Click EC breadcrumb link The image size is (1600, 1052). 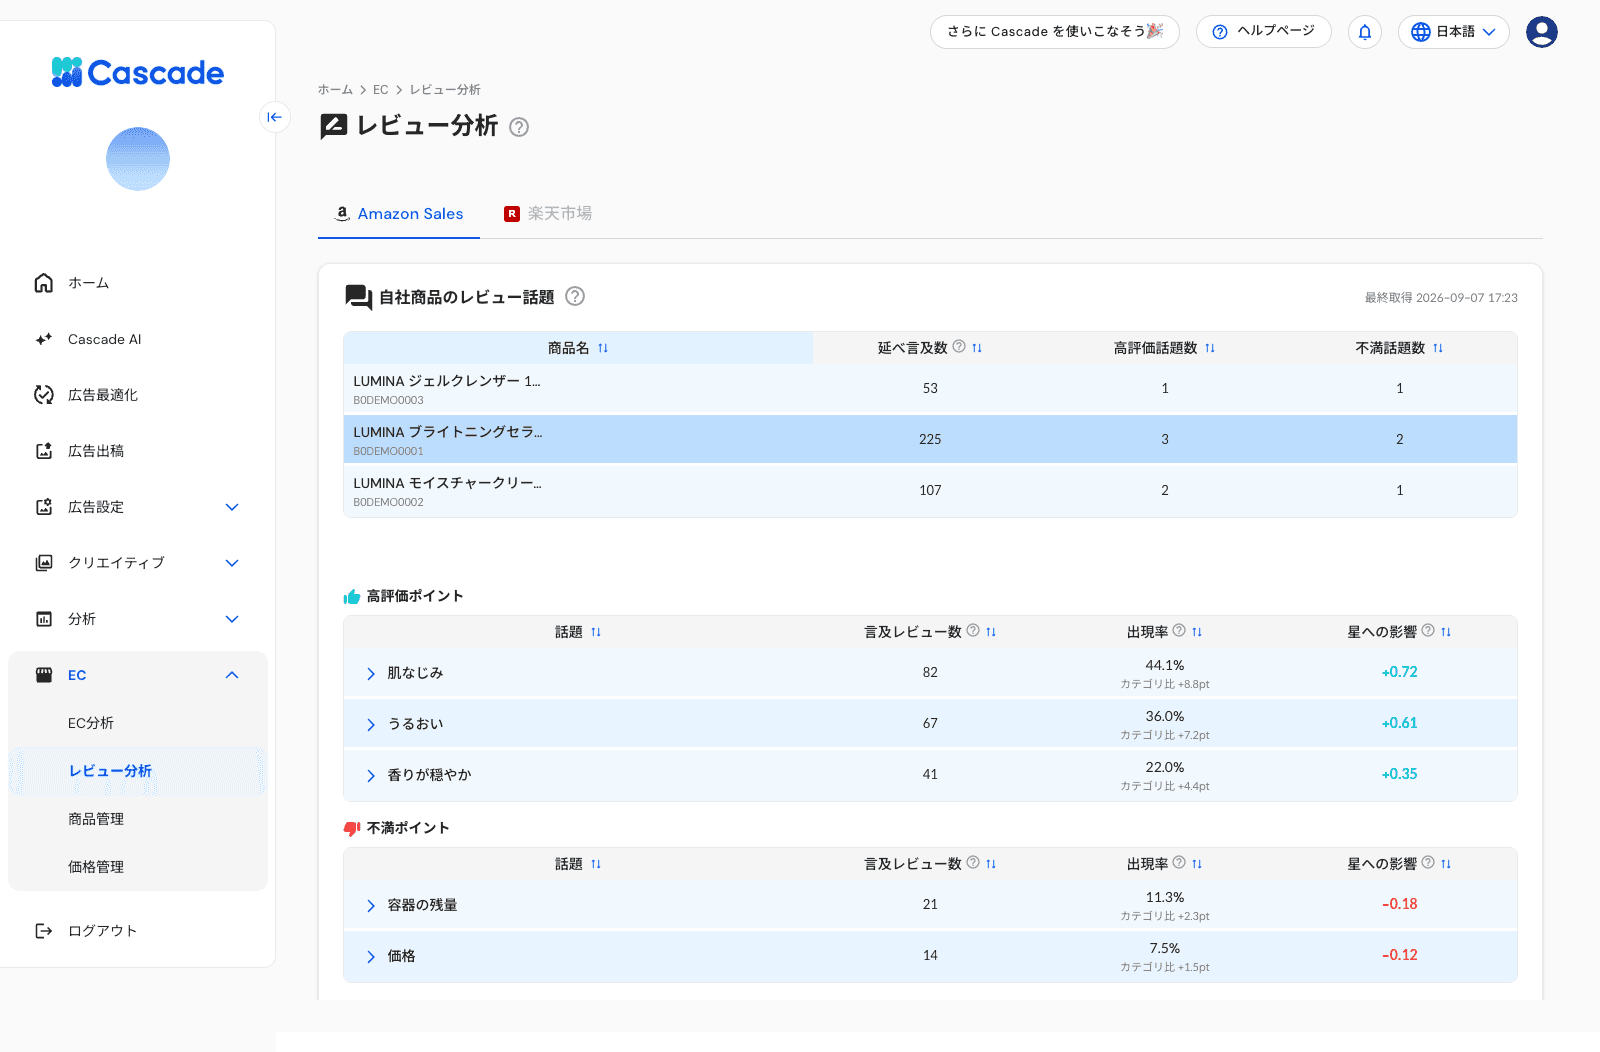coord(381,90)
